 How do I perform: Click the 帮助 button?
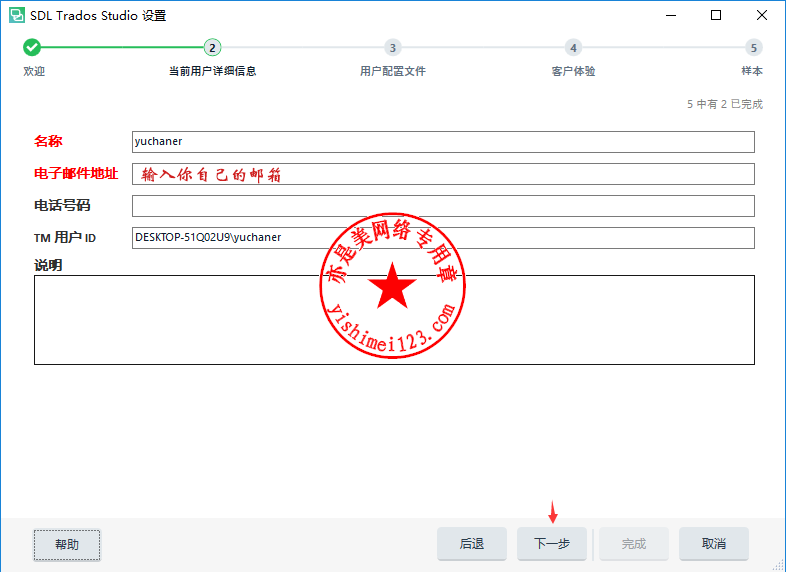(67, 545)
